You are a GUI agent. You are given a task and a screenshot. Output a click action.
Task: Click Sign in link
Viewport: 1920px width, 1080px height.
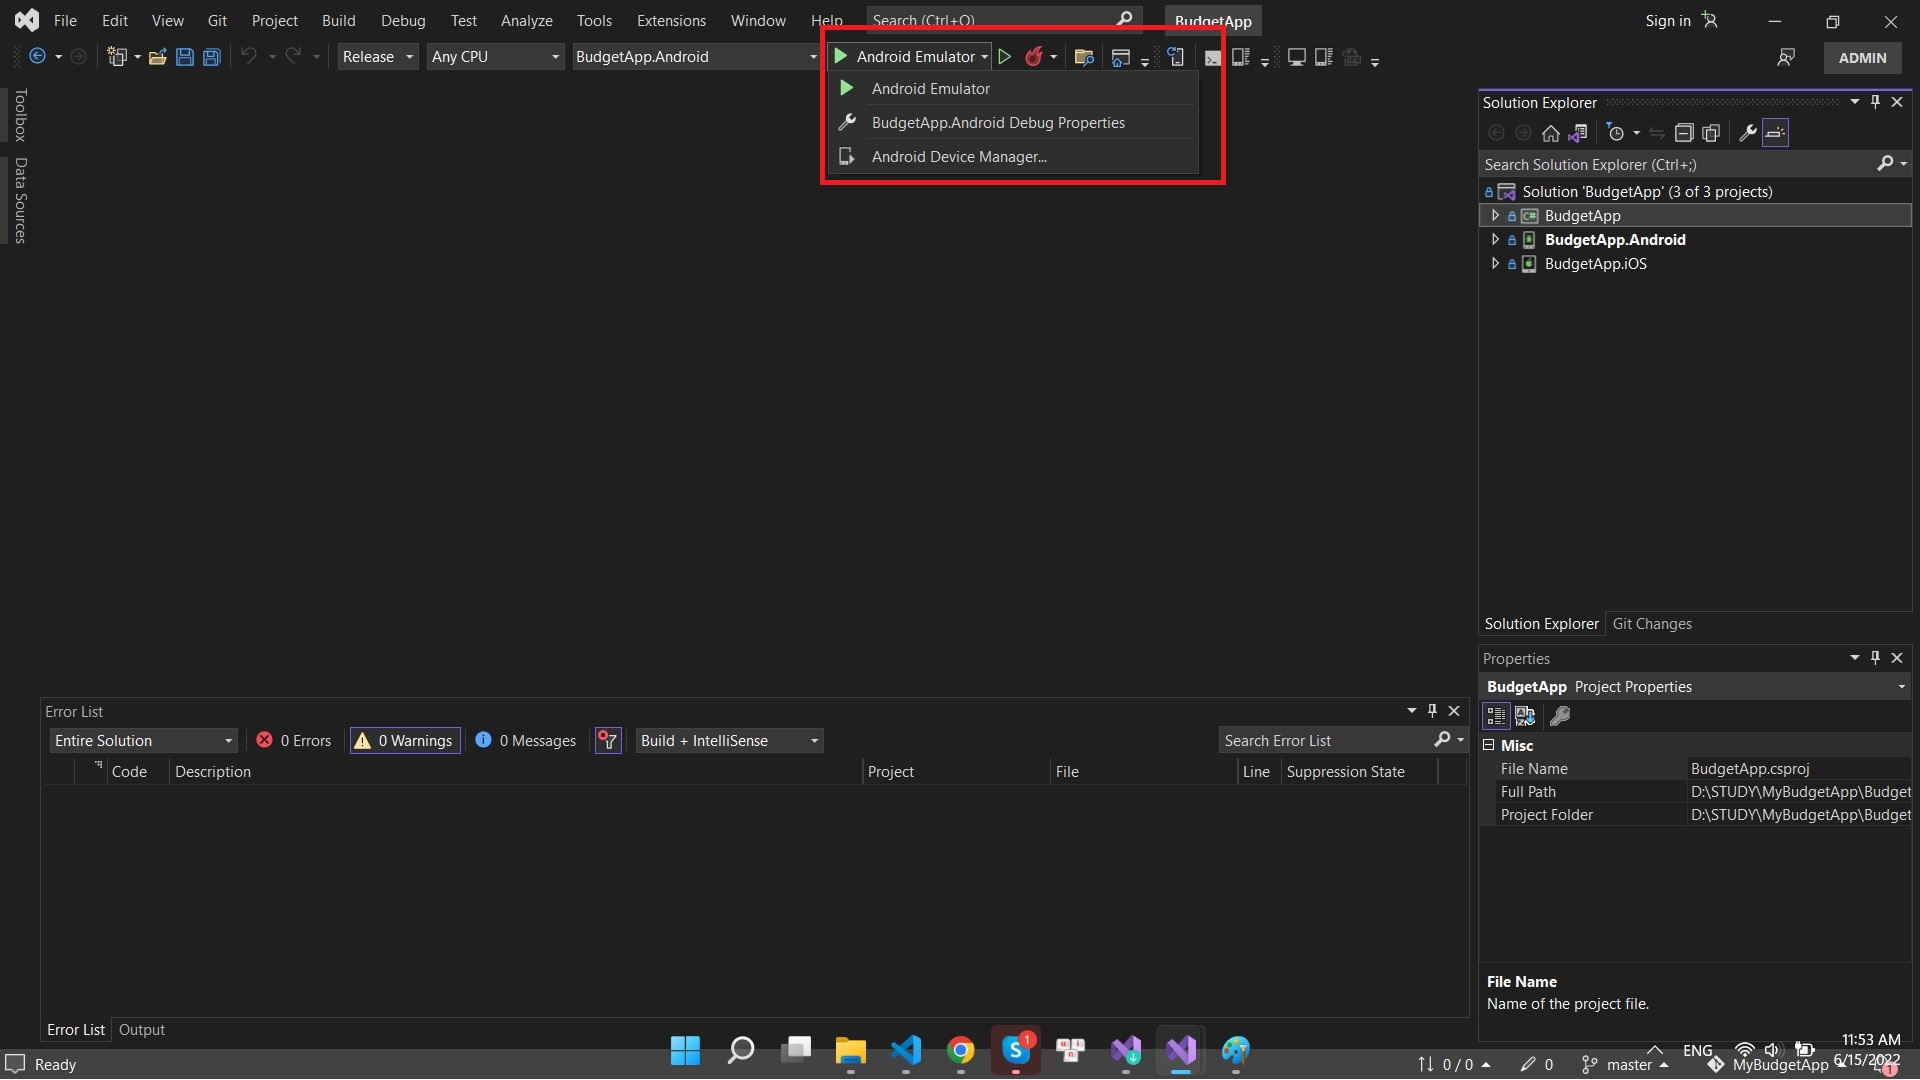click(x=1667, y=21)
